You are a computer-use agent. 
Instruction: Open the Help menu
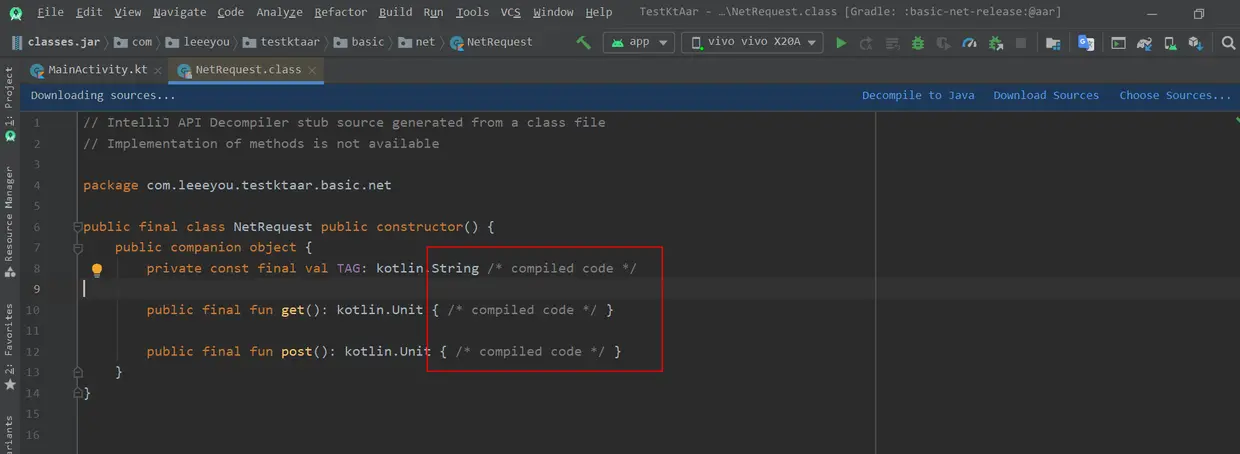click(599, 12)
